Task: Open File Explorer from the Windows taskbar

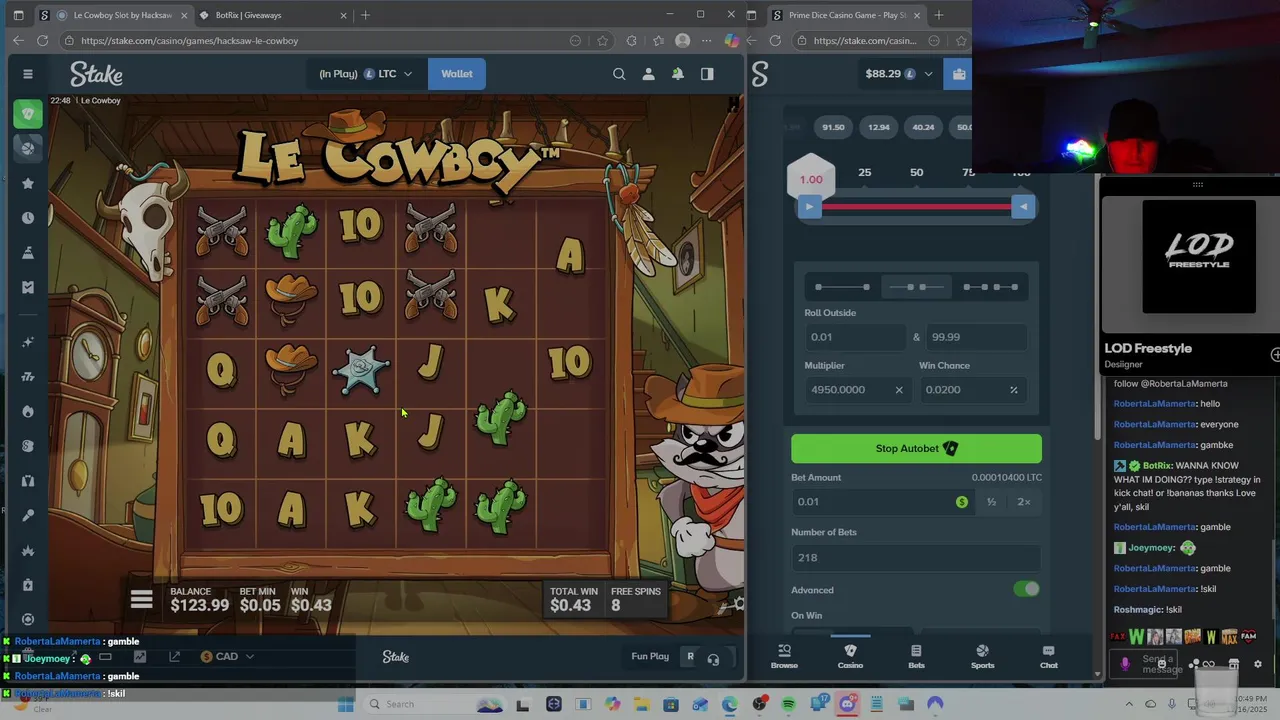Action: [x=641, y=704]
